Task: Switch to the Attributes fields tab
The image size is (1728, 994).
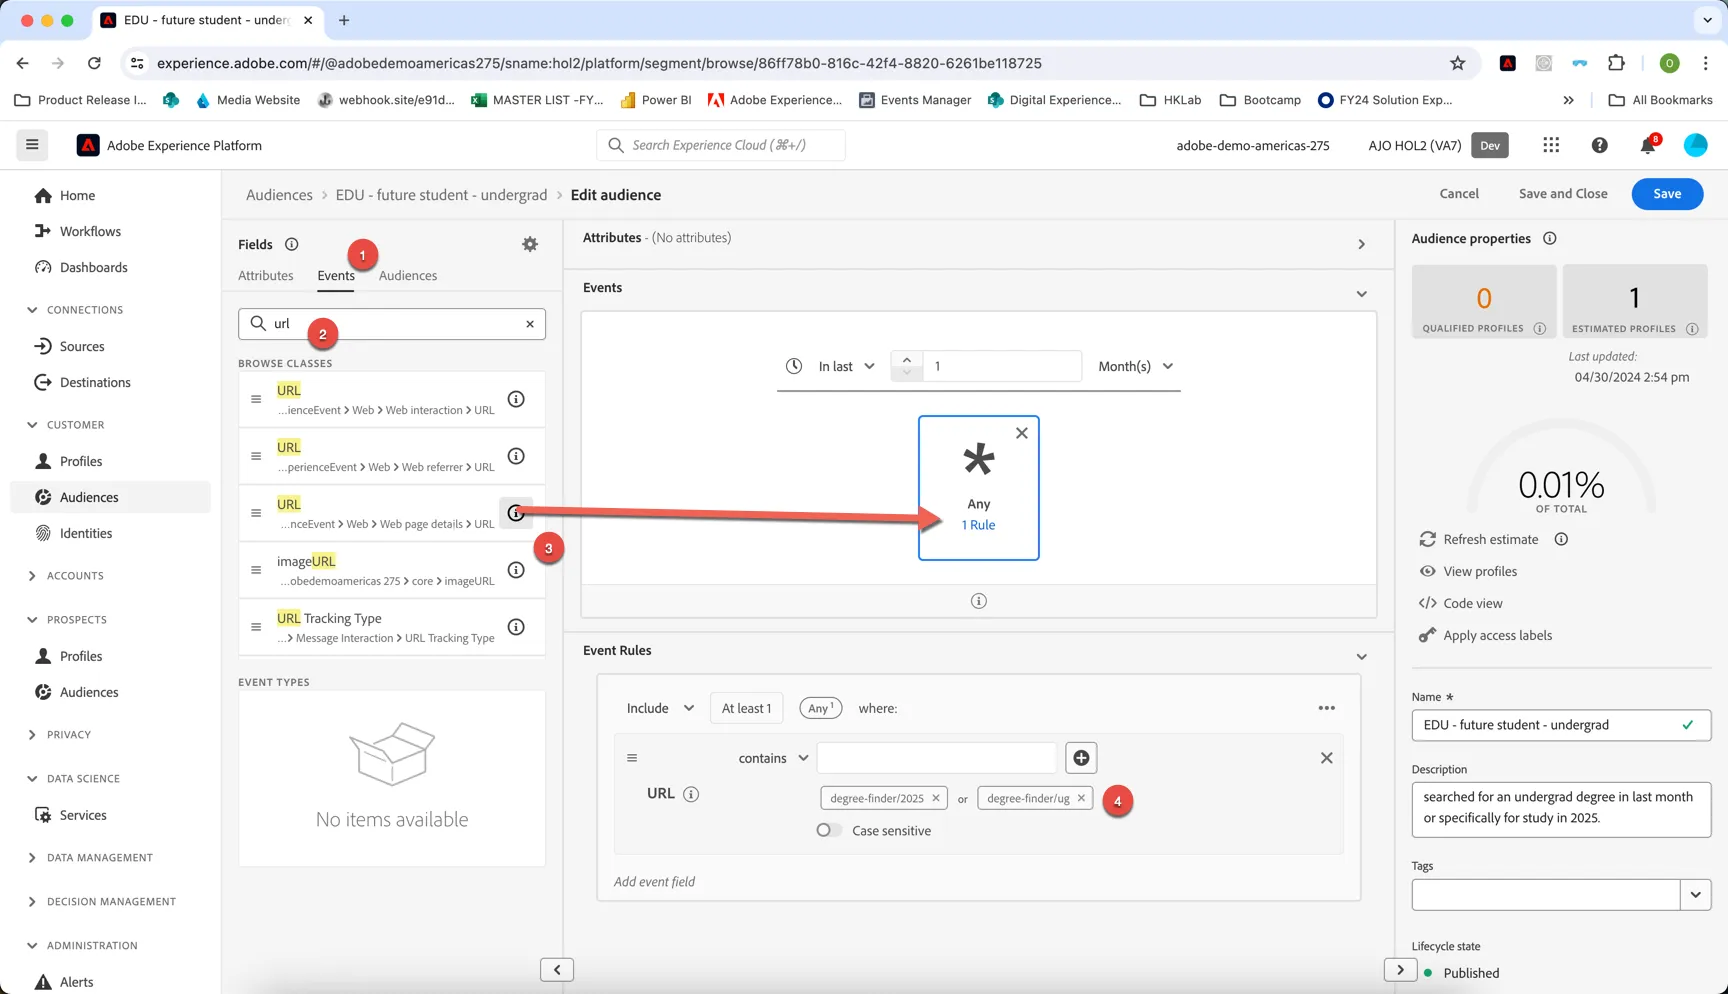Action: tap(266, 276)
